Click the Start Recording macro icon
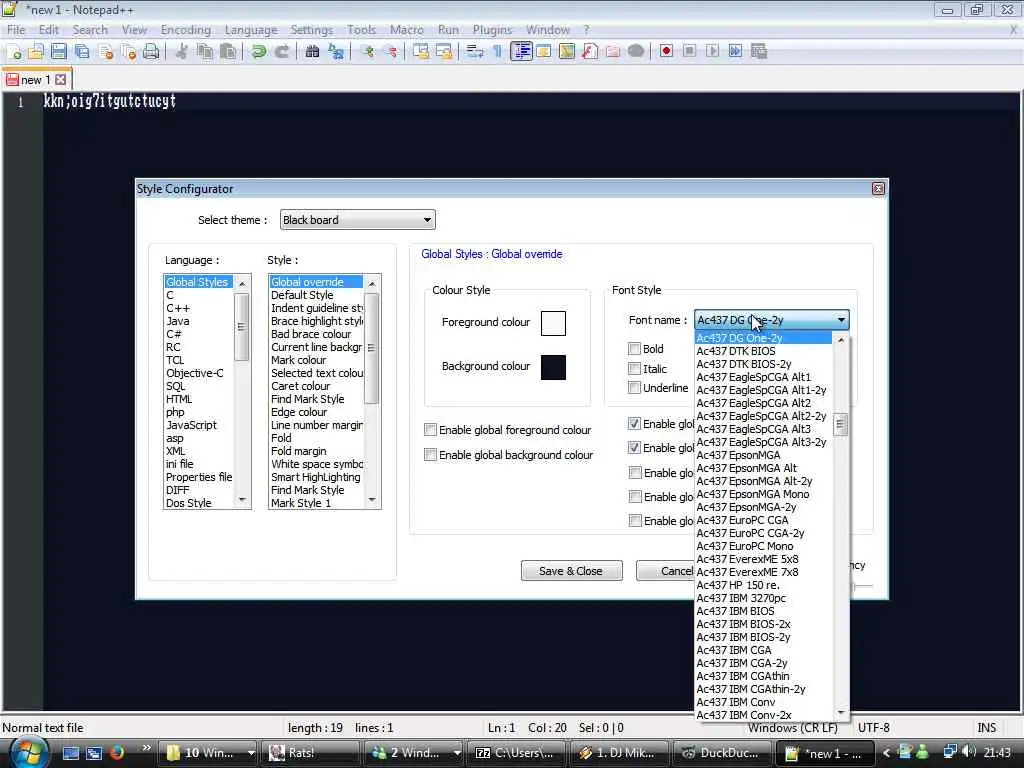The image size is (1024, 768). coord(666,51)
